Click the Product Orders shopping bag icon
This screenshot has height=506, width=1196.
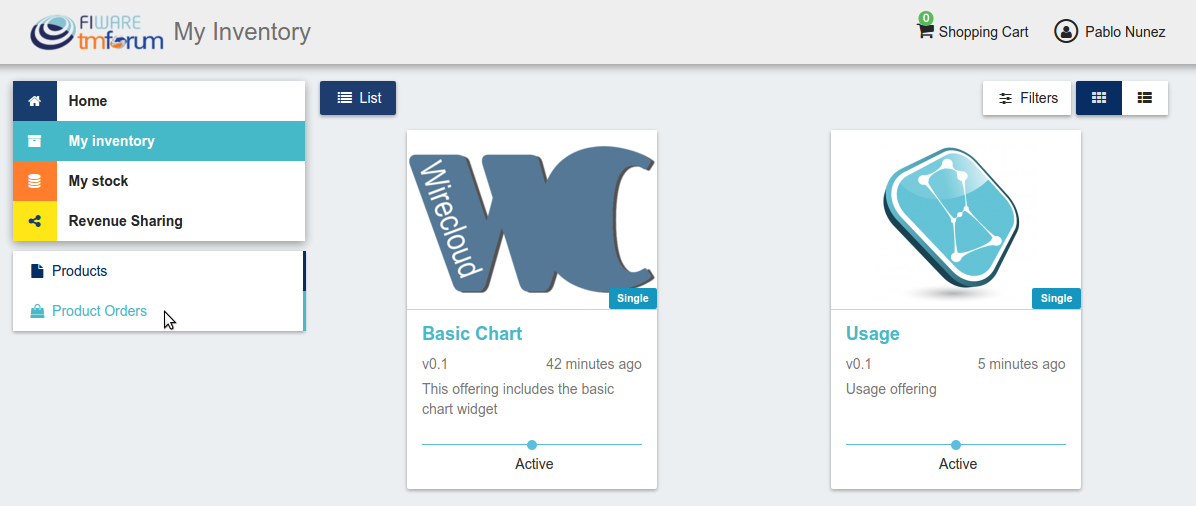point(37,311)
